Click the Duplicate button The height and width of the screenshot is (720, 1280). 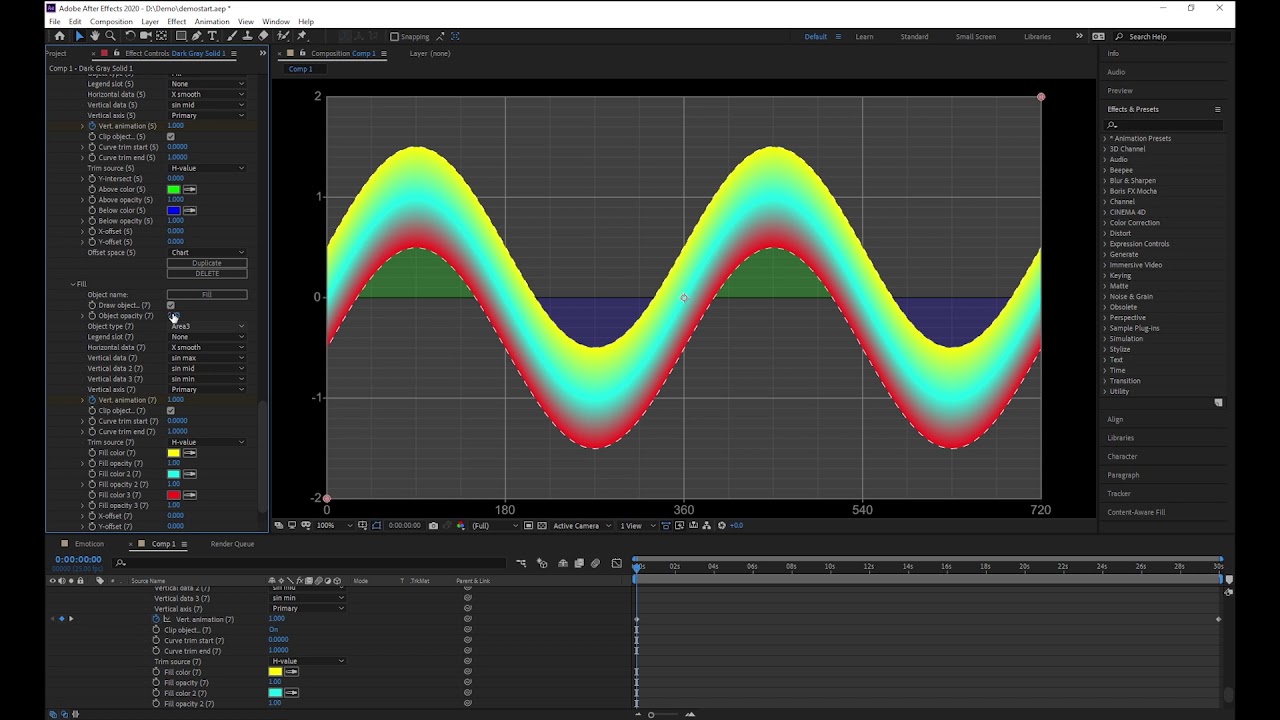[207, 263]
